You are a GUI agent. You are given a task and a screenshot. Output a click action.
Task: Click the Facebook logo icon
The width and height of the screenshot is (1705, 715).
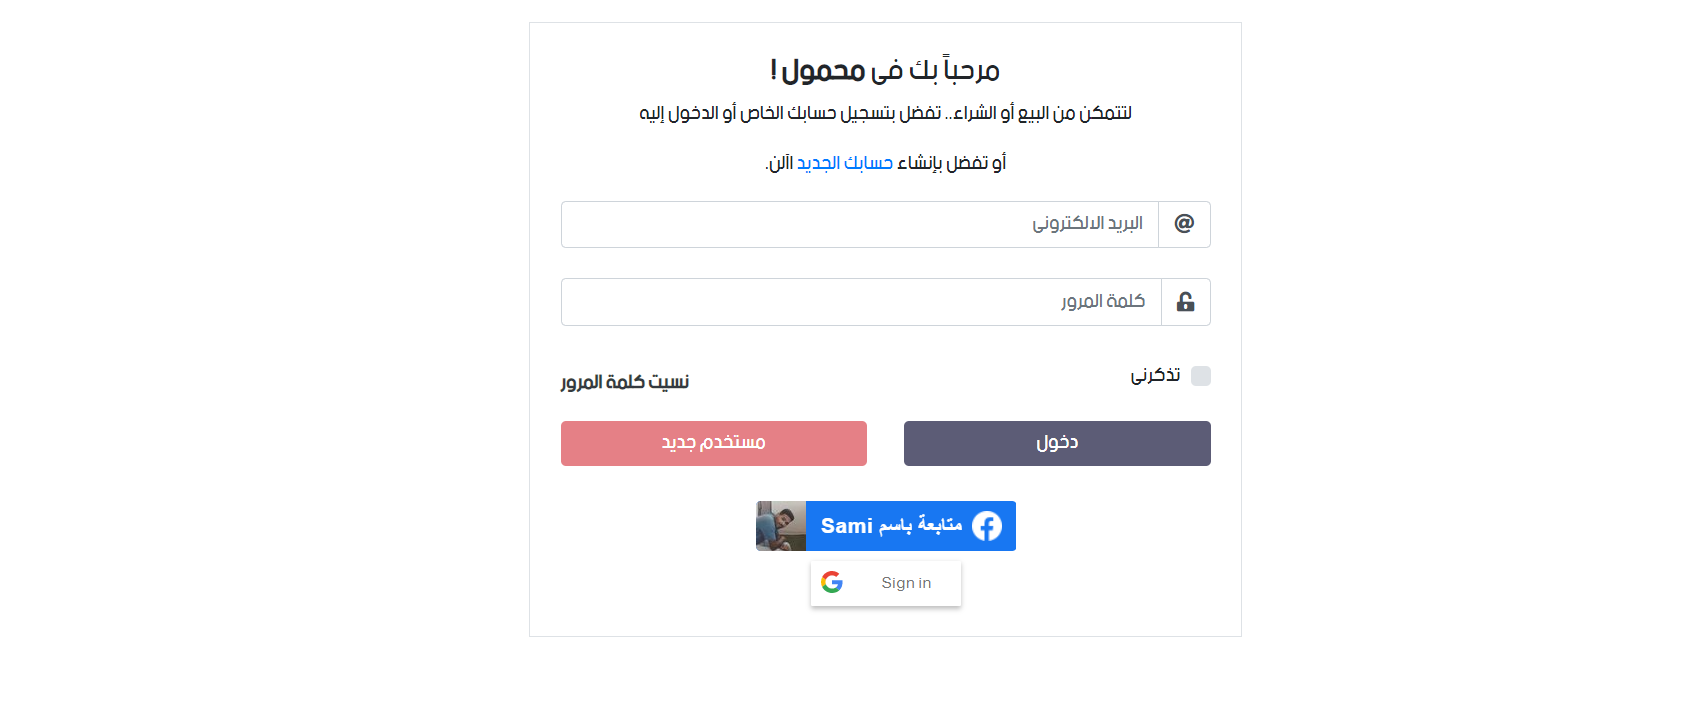987,526
